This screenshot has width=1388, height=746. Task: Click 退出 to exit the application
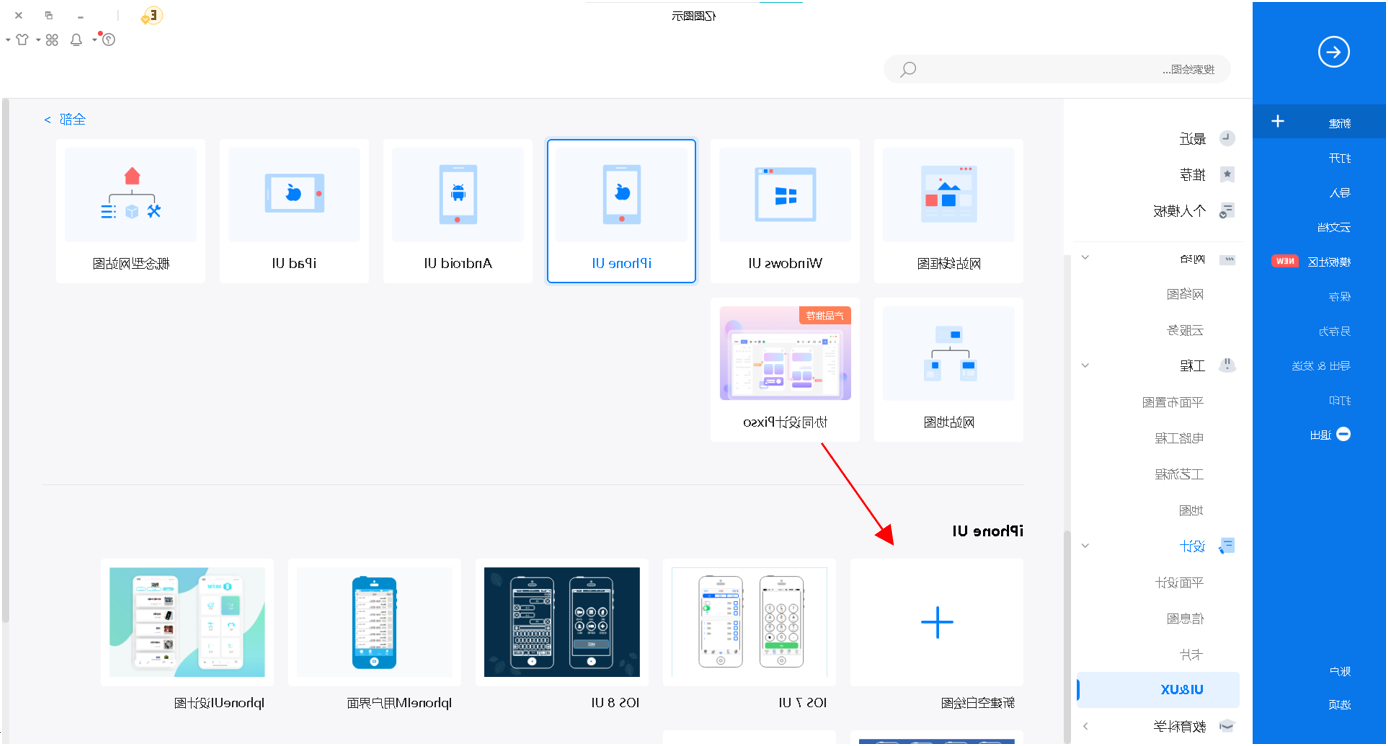click(1320, 435)
